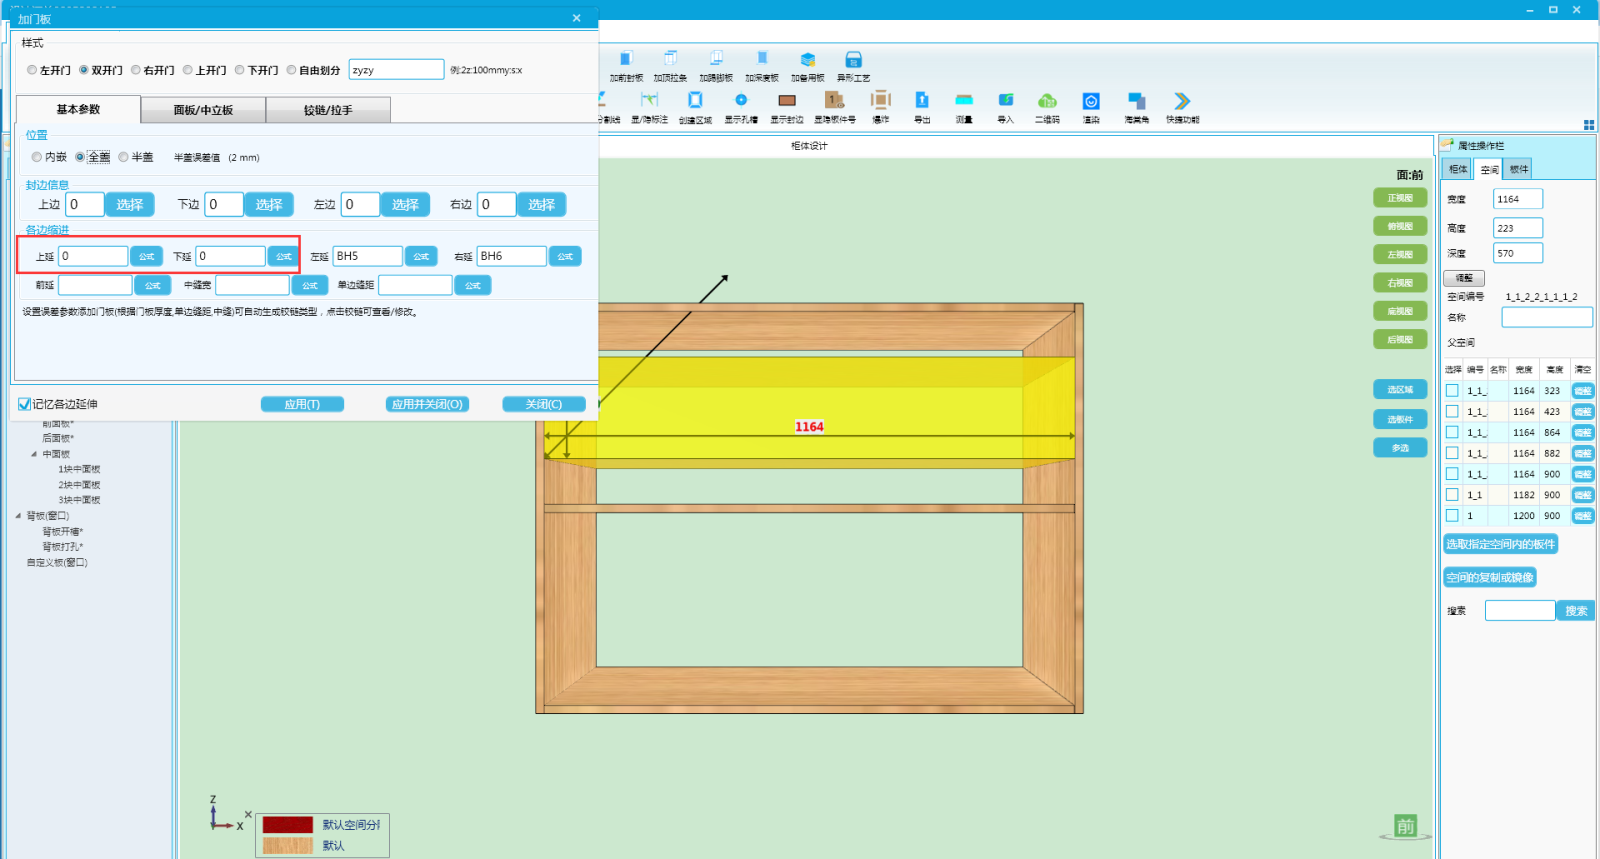Switch to the 基本参数 tab

pos(78,109)
